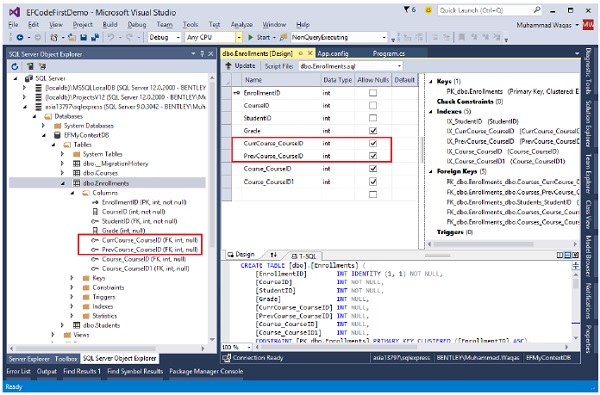Click the swap panes arrows icon
The width and height of the screenshot is (600, 395).
tap(273, 255)
